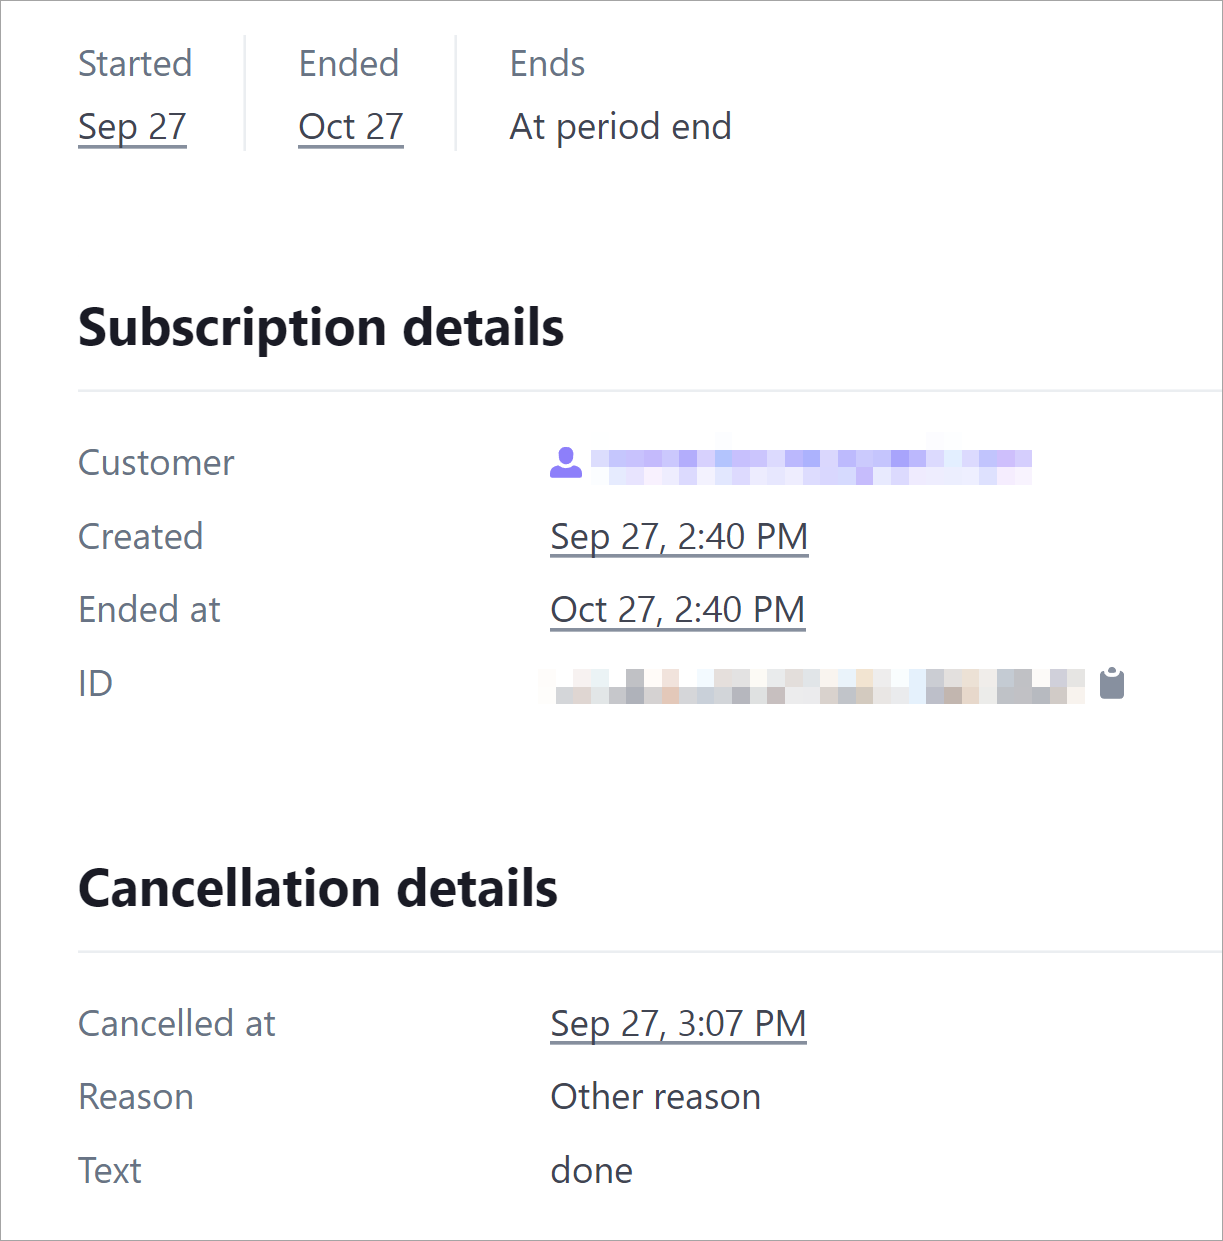1223x1241 pixels.
Task: Click the "Ended at" field label
Action: 150,610
